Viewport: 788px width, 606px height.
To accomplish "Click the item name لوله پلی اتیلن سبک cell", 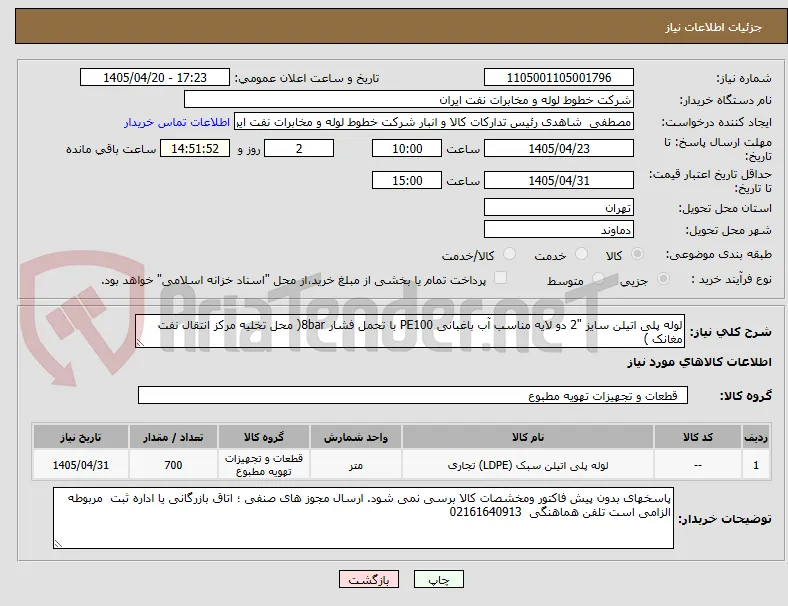I will pyautogui.click(x=528, y=465).
